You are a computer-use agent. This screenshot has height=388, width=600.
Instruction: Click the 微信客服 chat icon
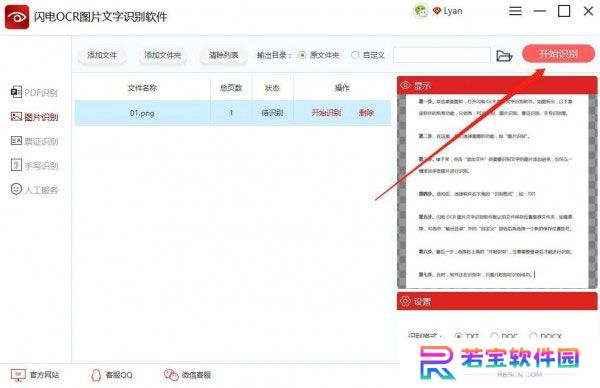(171, 375)
